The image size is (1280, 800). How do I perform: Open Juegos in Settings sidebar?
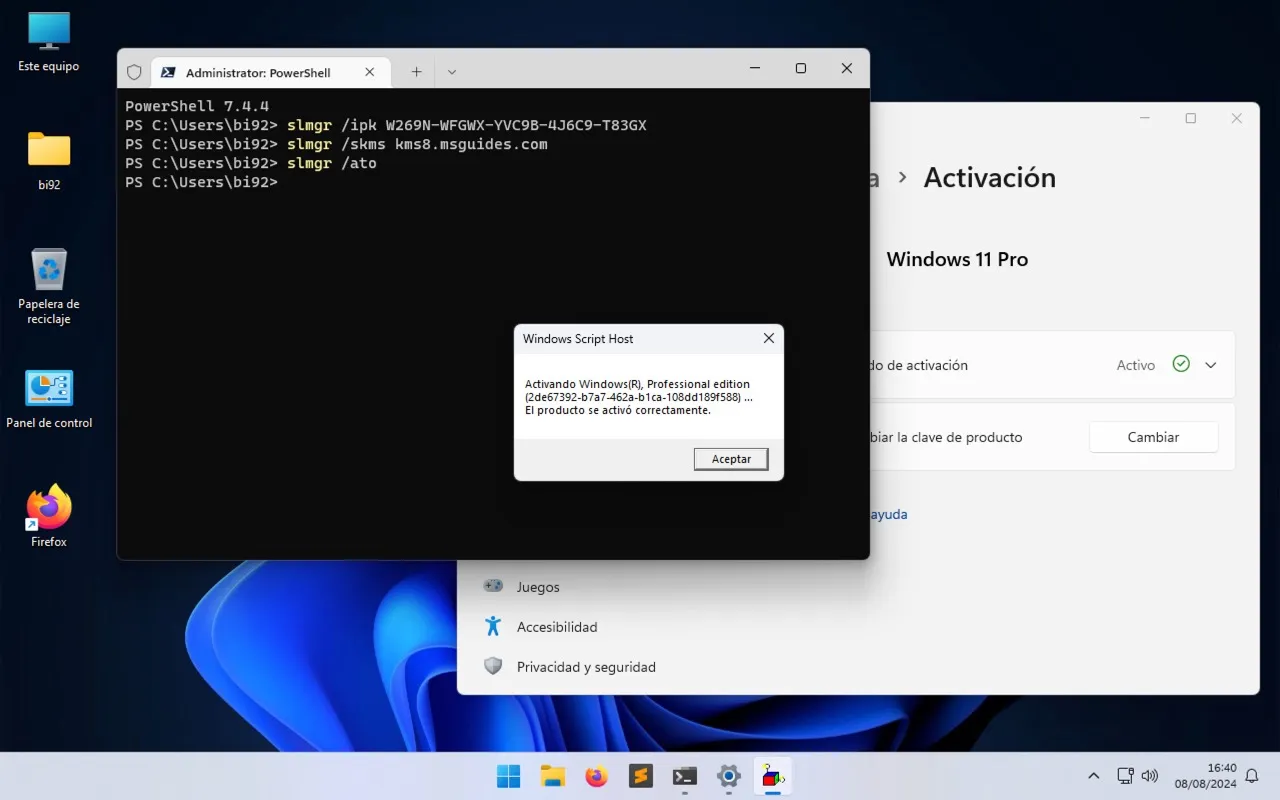pyautogui.click(x=538, y=587)
